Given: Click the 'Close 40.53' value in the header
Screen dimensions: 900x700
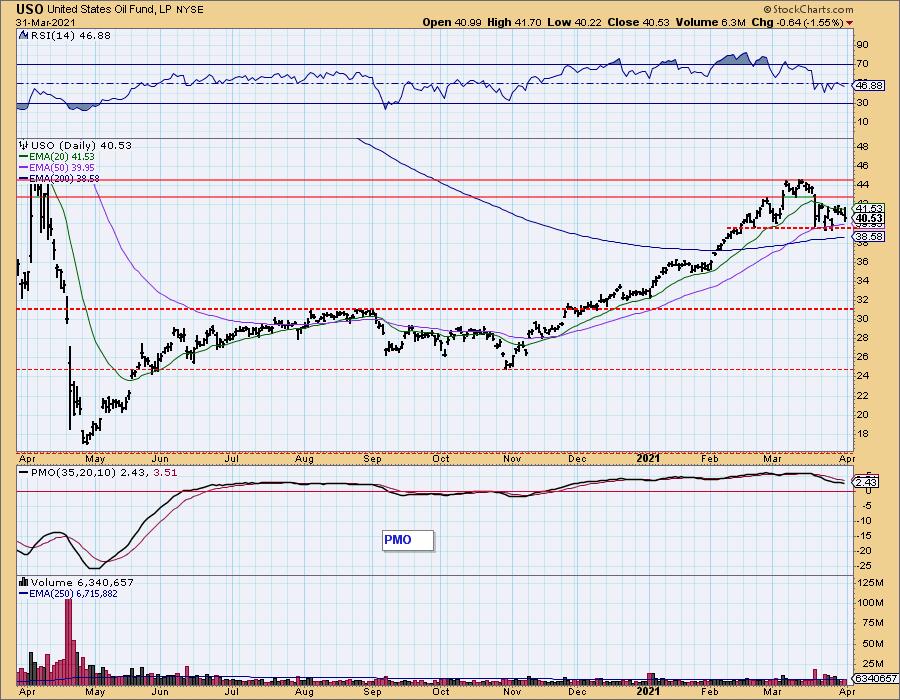Looking at the screenshot, I should pos(639,22).
